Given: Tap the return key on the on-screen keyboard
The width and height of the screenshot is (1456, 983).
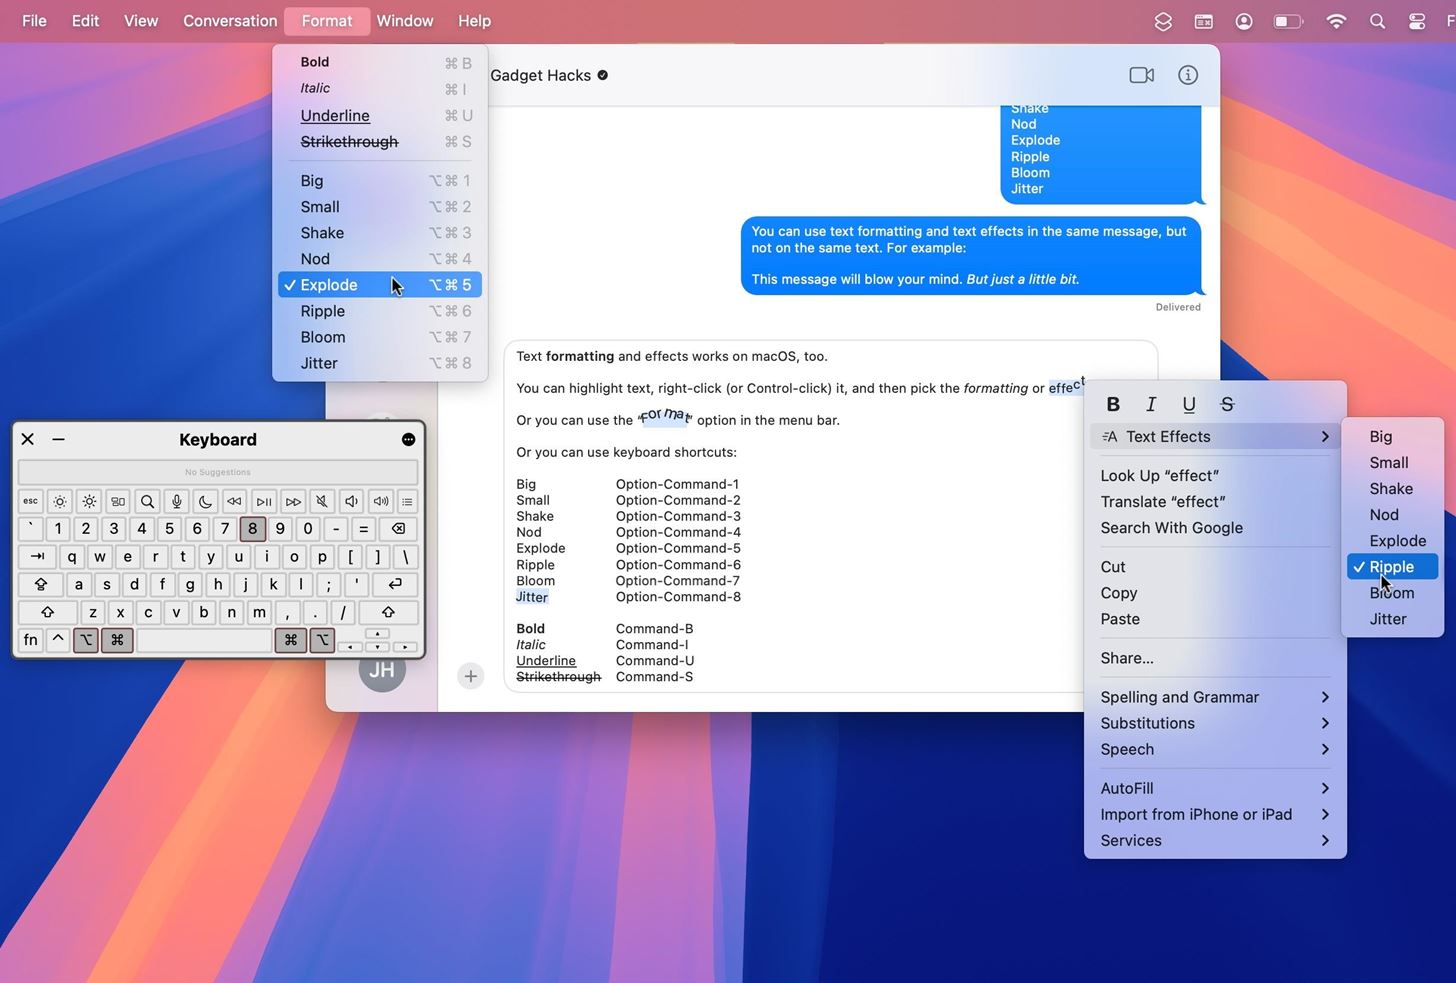Looking at the screenshot, I should [395, 584].
